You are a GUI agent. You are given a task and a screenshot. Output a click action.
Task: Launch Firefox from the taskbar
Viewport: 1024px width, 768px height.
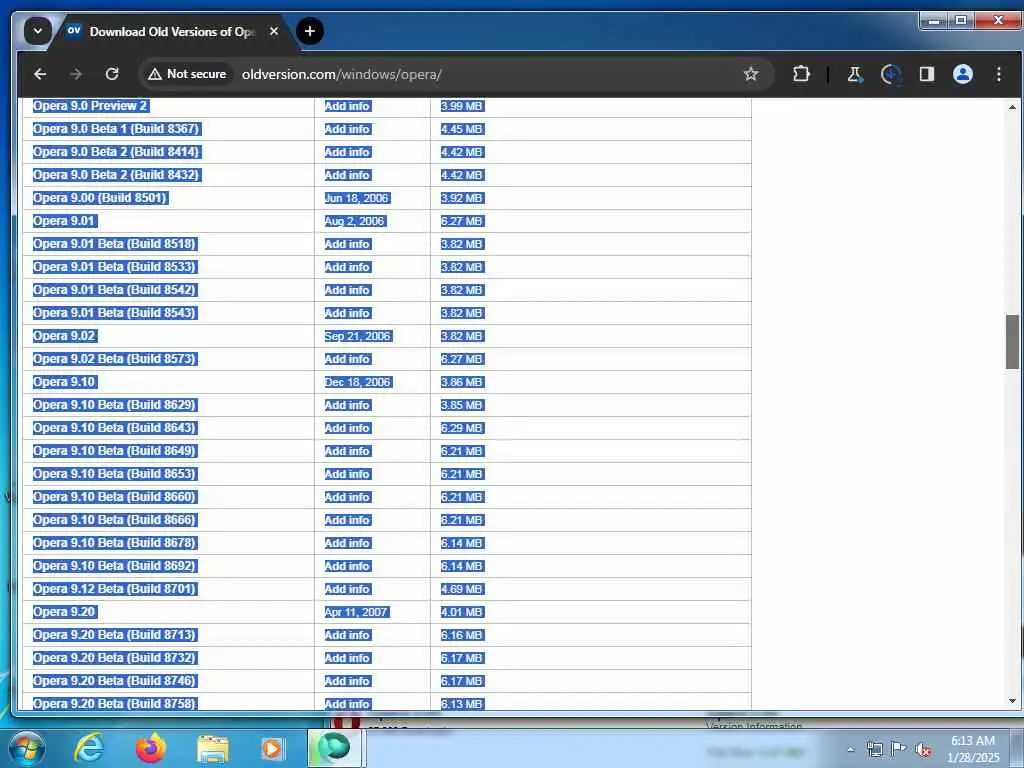[x=151, y=748]
